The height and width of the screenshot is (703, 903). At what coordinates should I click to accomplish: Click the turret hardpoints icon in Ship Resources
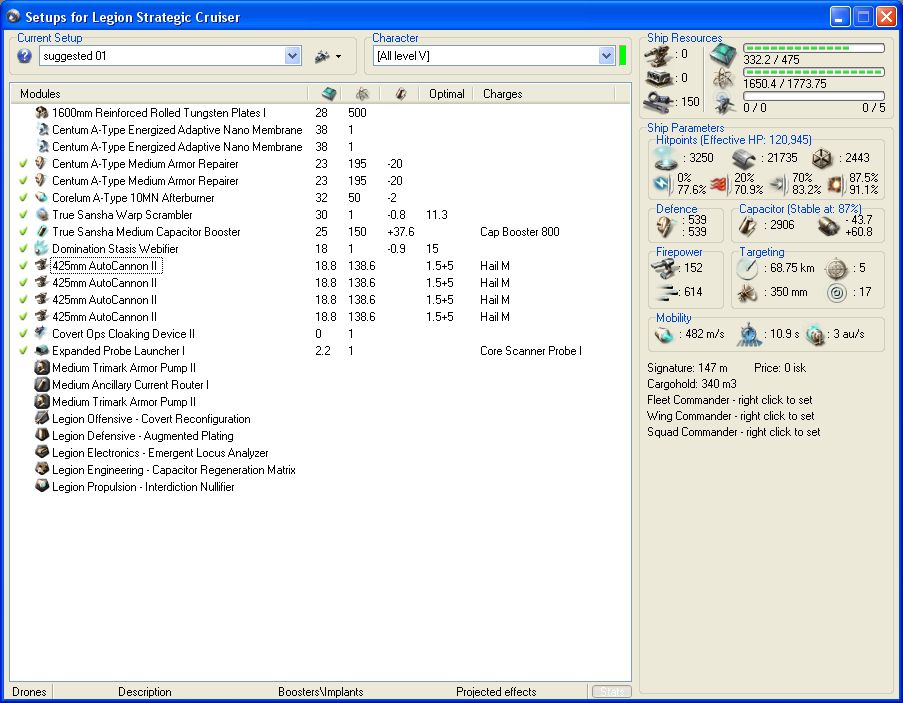pos(658,55)
